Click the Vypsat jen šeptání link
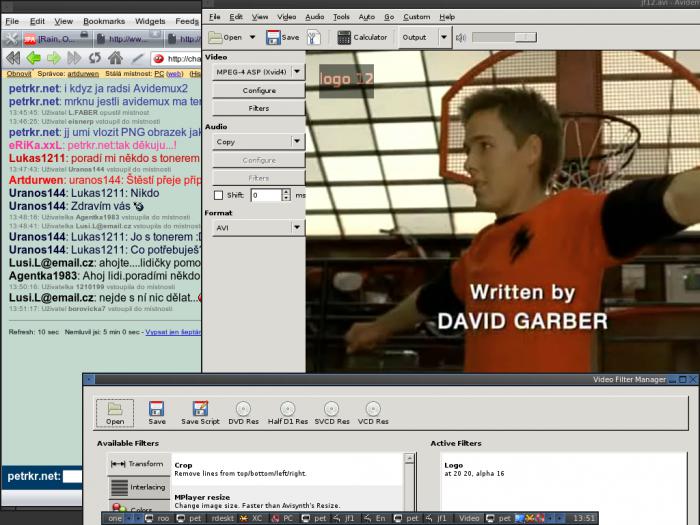 [173, 332]
